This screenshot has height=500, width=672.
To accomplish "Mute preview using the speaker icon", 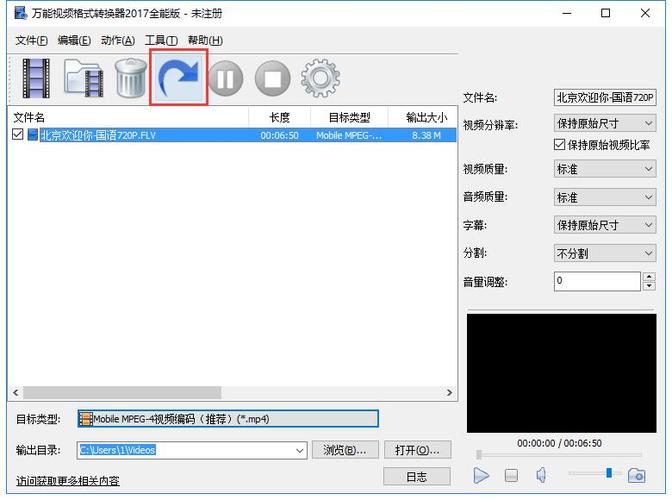I will click(541, 475).
